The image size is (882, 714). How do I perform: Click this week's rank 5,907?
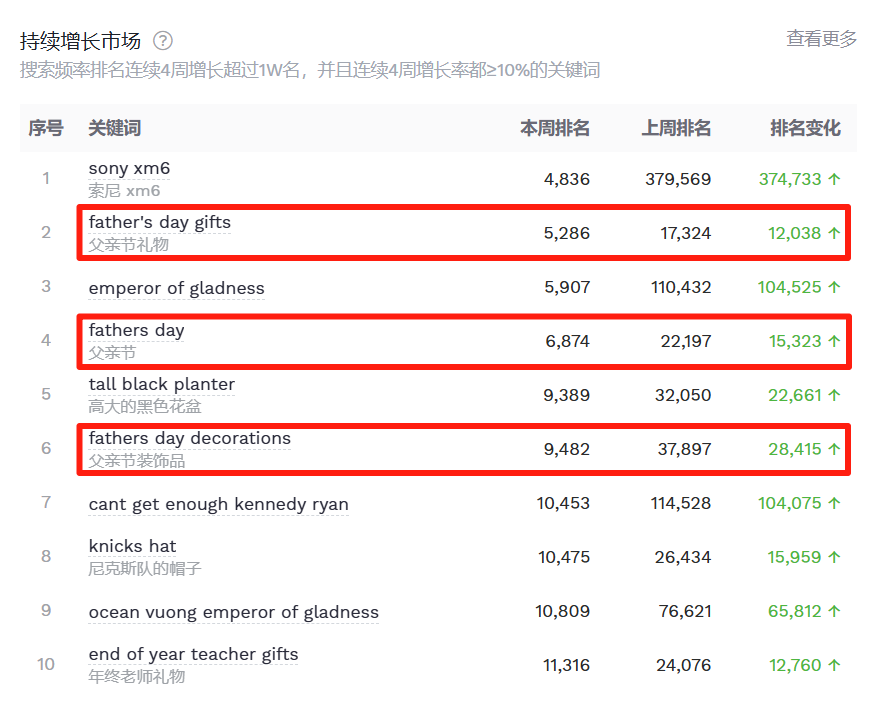click(566, 288)
